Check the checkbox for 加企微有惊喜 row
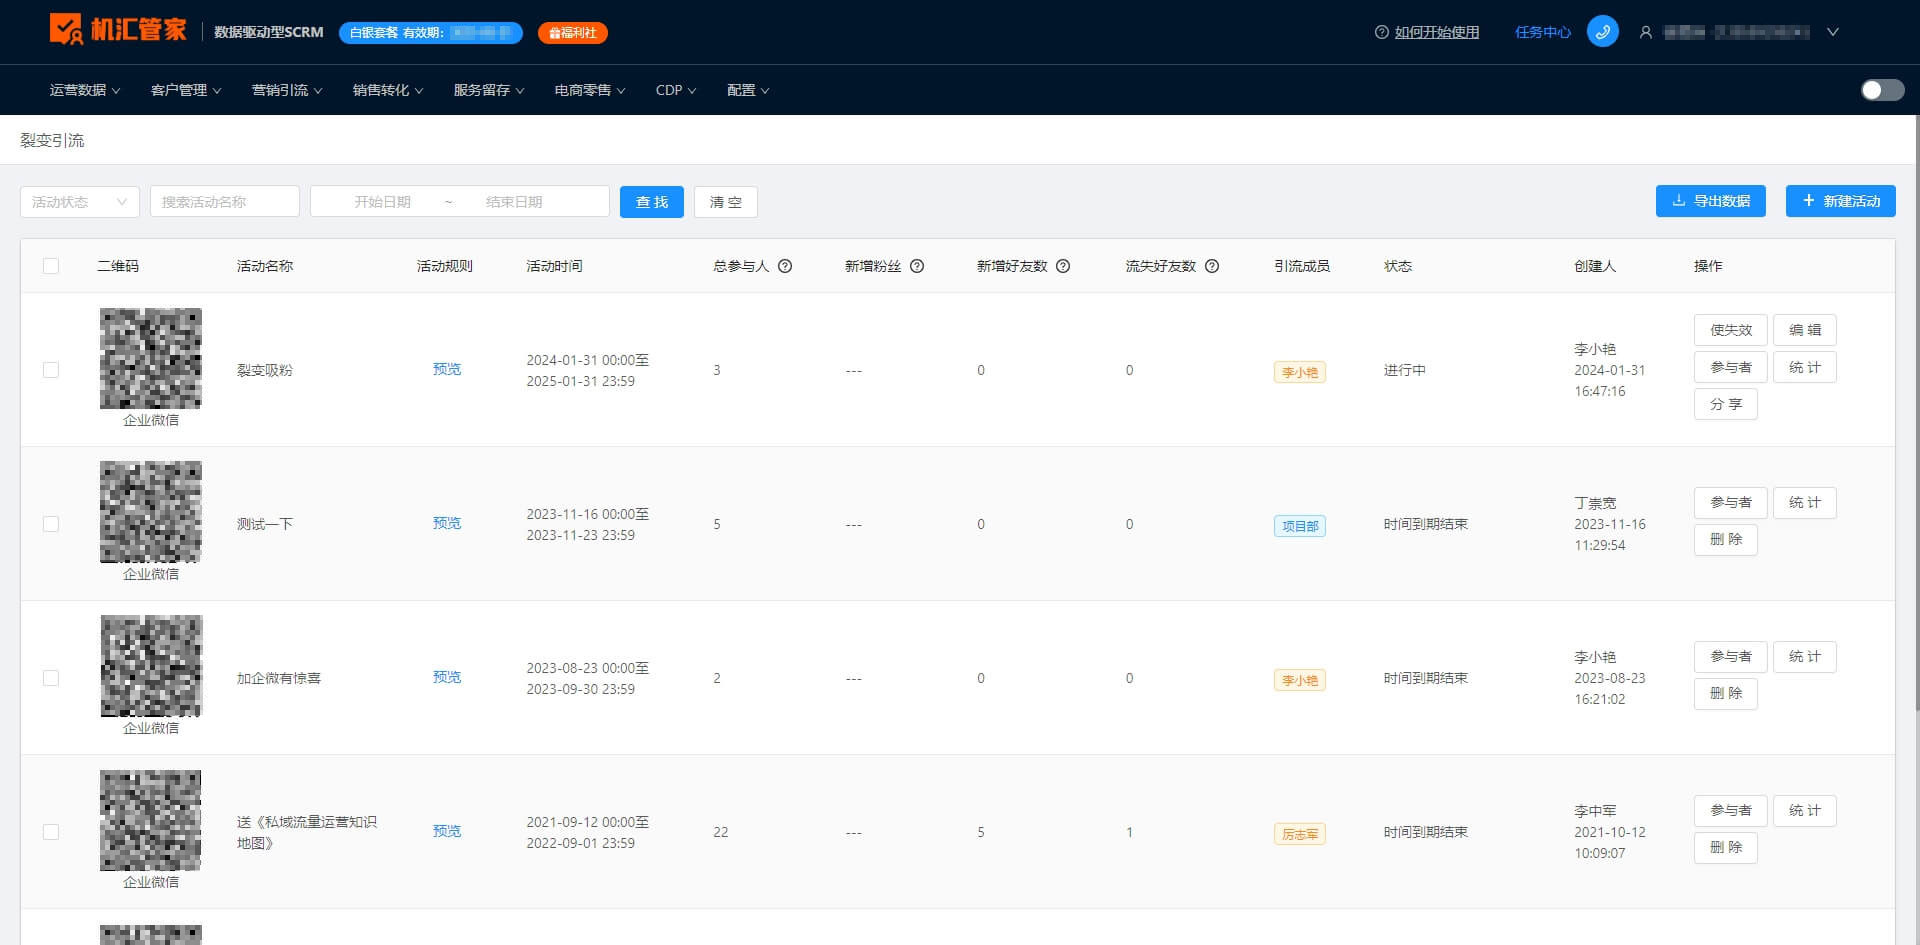The image size is (1920, 945). pos(51,678)
